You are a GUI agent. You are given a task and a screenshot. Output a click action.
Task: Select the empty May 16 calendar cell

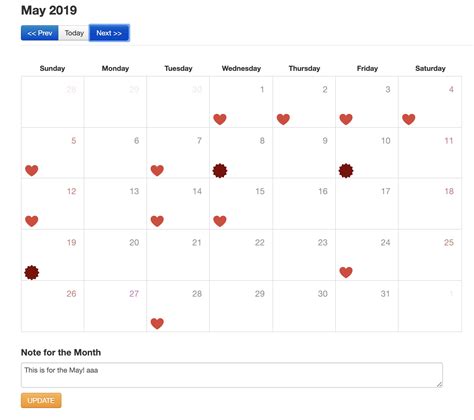304,204
